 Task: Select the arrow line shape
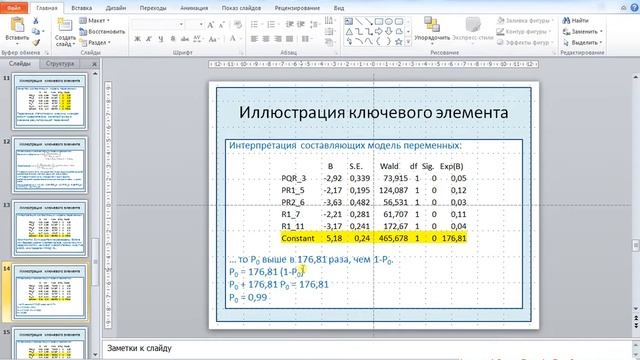(x=369, y=21)
